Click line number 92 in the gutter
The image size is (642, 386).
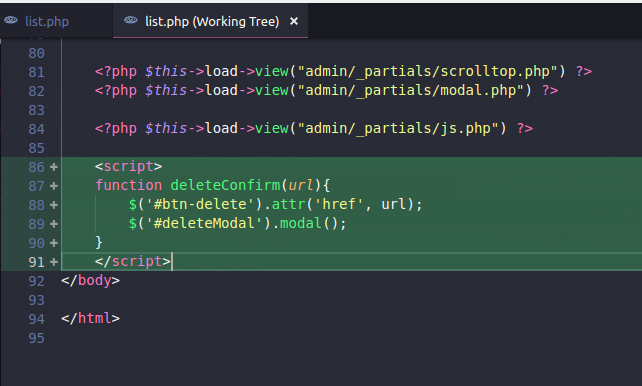(36, 281)
